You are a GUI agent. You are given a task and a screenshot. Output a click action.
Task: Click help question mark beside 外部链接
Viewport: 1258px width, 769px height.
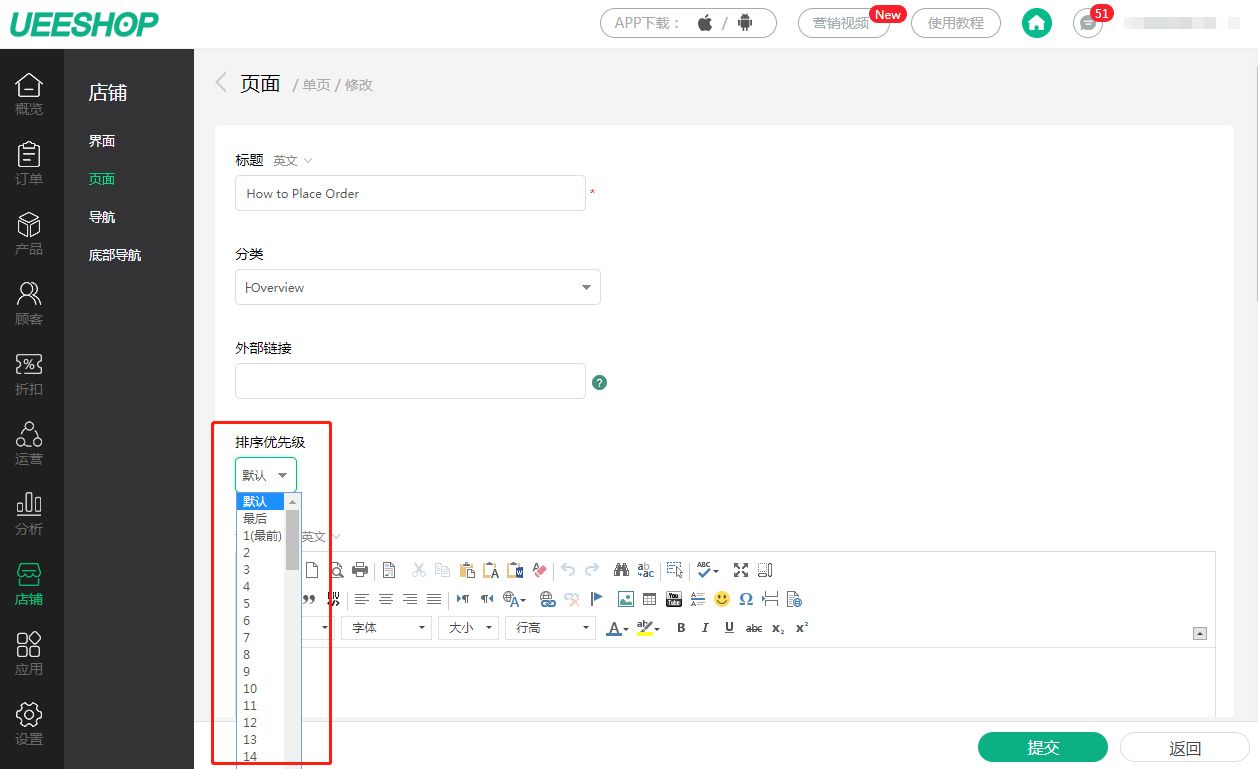coord(600,382)
